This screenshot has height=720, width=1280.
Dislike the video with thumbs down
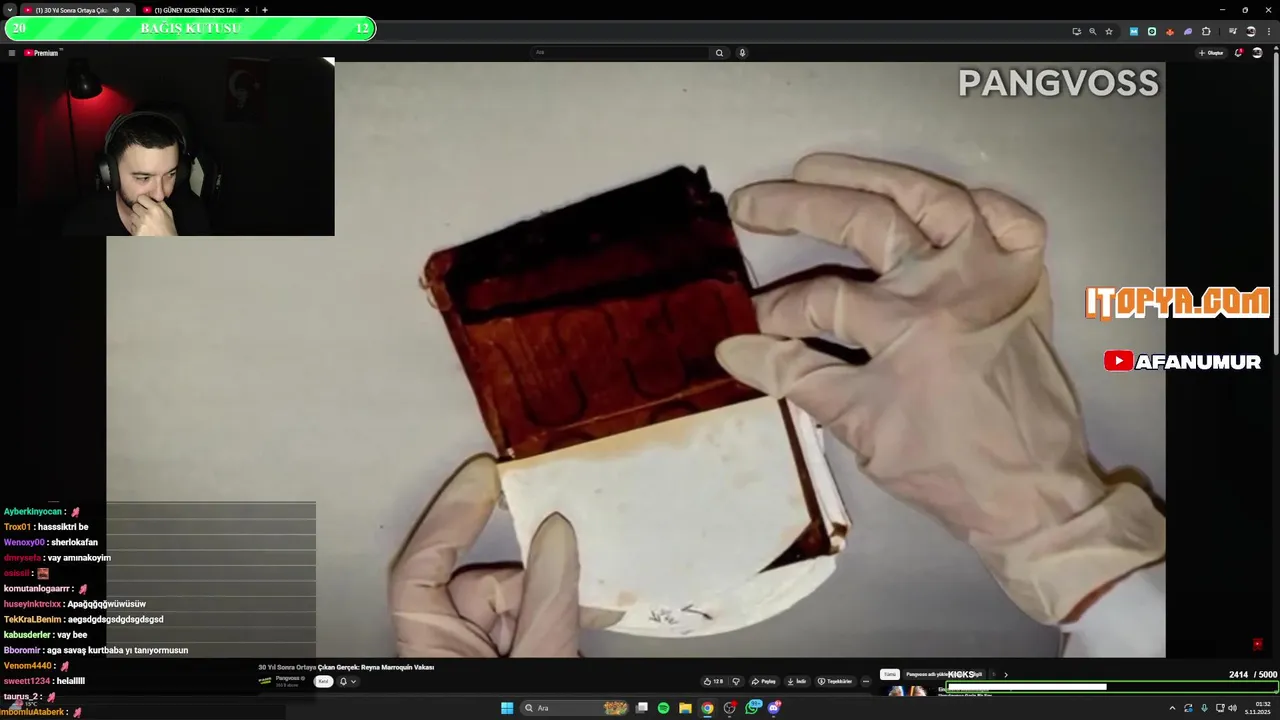[736, 681]
